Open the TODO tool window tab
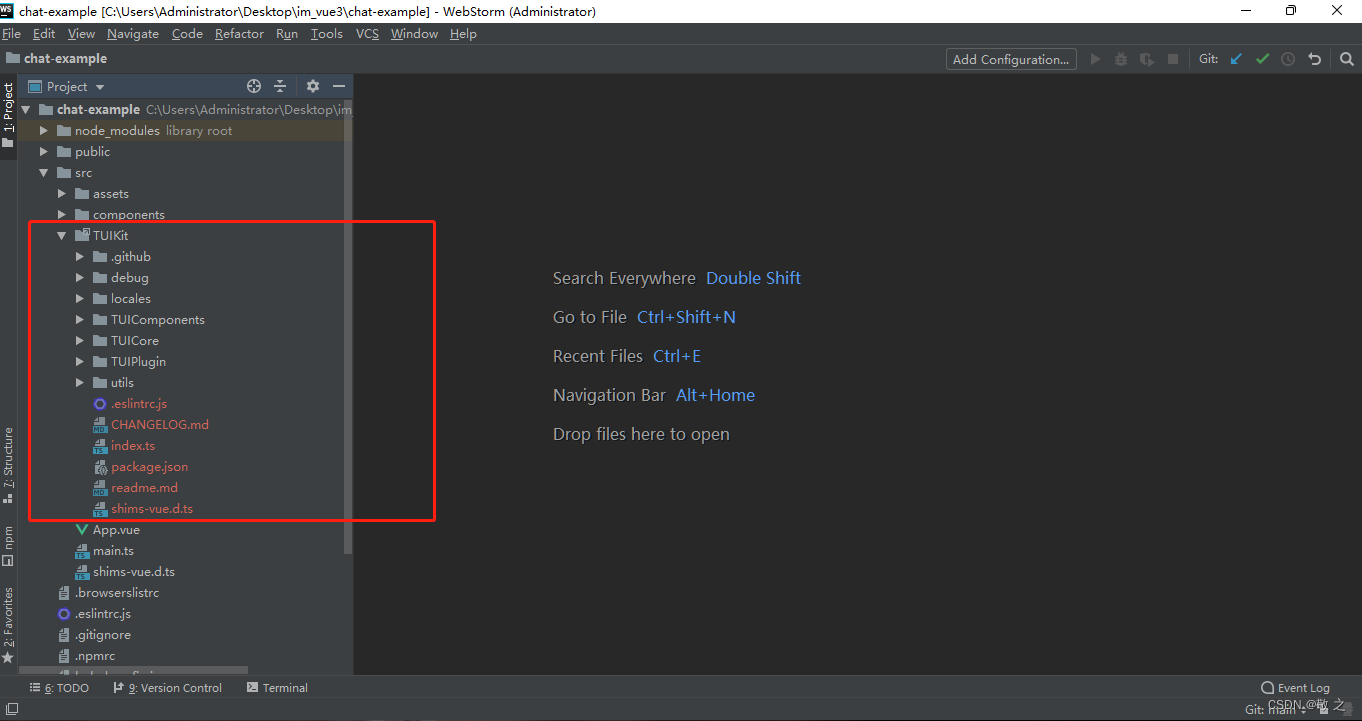This screenshot has width=1362, height=721. 59,688
